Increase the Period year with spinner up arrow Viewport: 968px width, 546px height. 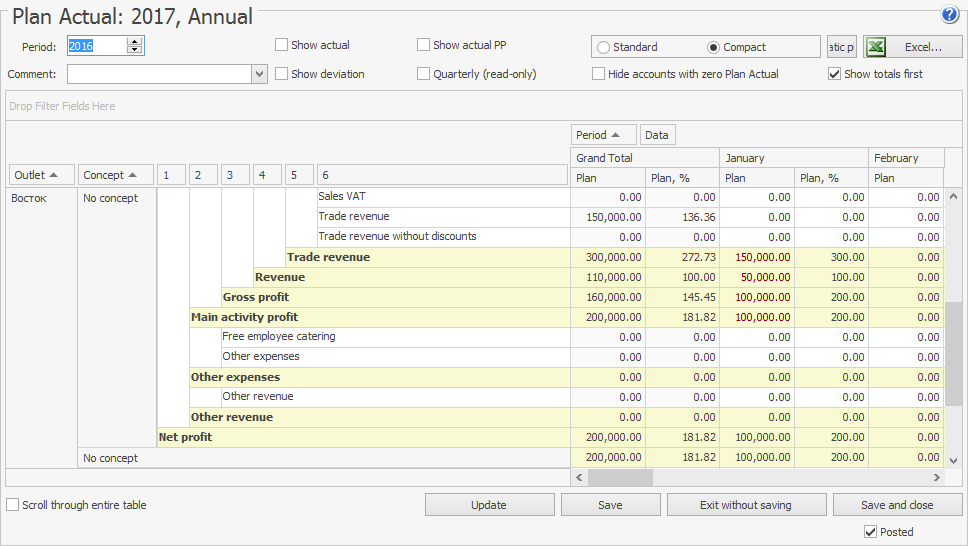click(x=135, y=42)
